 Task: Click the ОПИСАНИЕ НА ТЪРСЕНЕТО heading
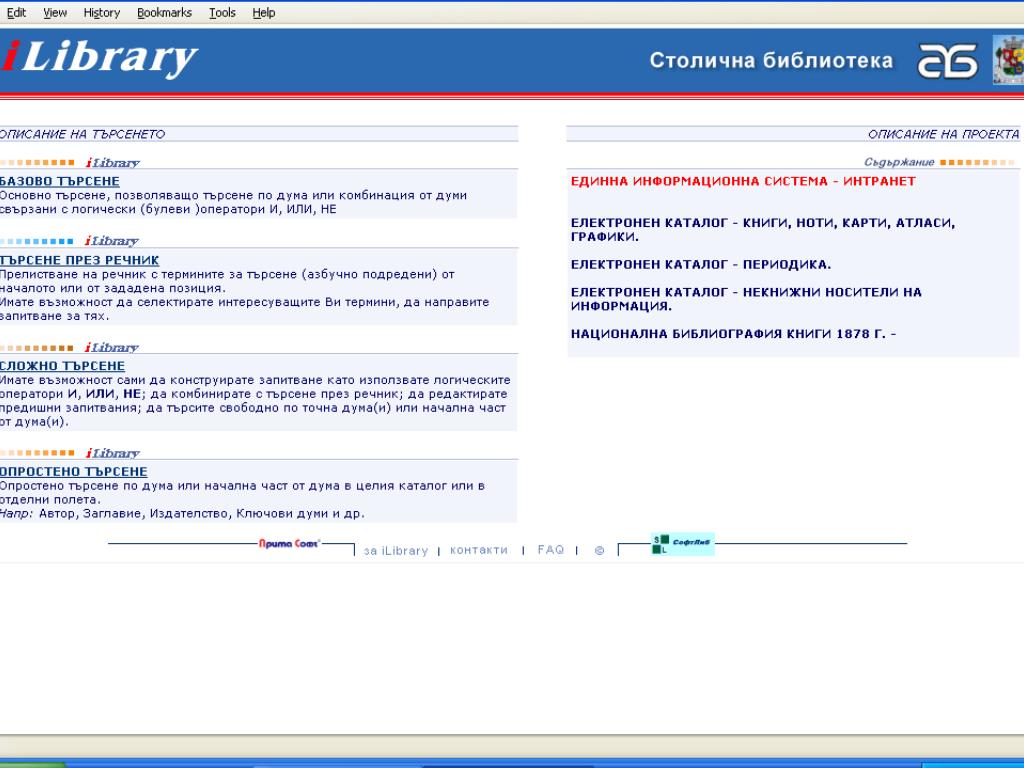[x=82, y=134]
